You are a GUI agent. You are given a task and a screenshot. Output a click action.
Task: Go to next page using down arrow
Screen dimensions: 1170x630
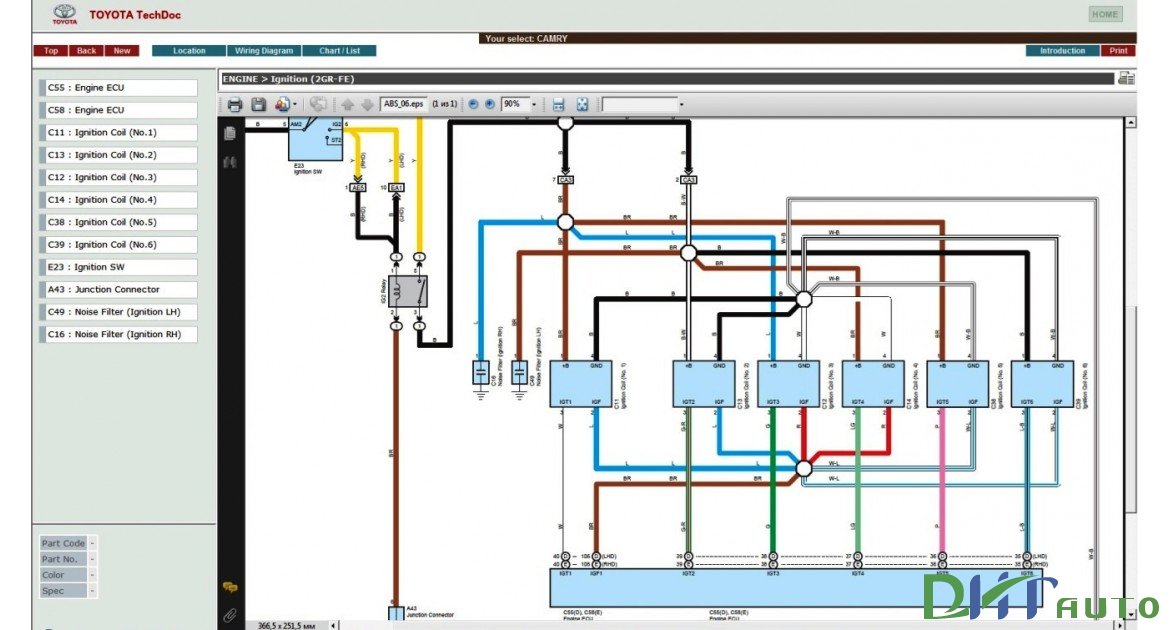click(367, 105)
